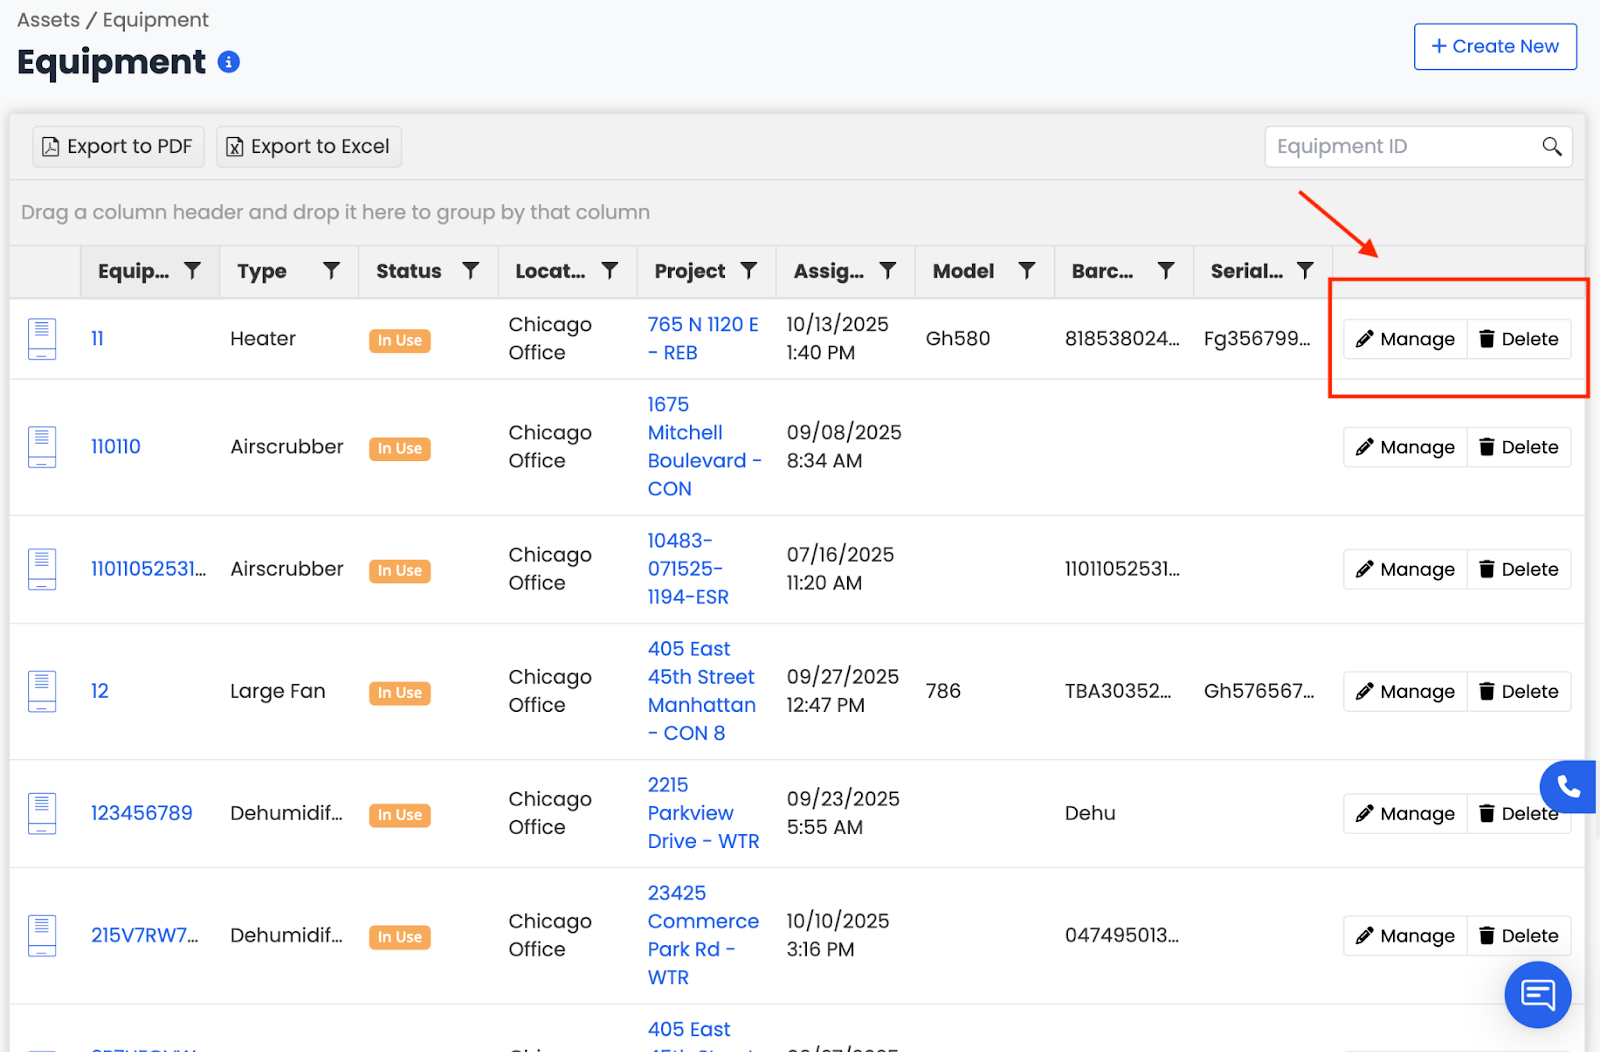Open the Equipment info icon beside the title
The width and height of the screenshot is (1600, 1052).
coord(229,62)
